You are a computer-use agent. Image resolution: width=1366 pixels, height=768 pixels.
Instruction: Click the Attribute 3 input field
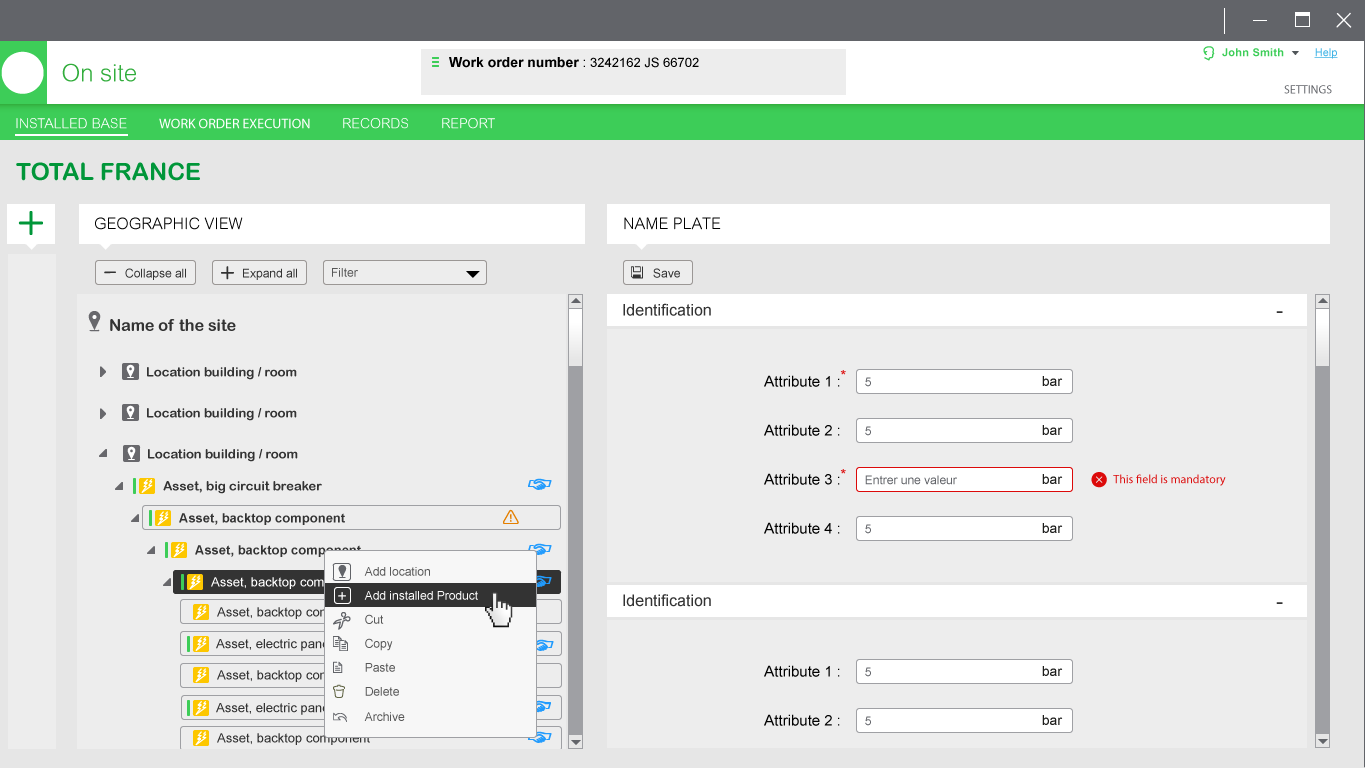pos(964,480)
